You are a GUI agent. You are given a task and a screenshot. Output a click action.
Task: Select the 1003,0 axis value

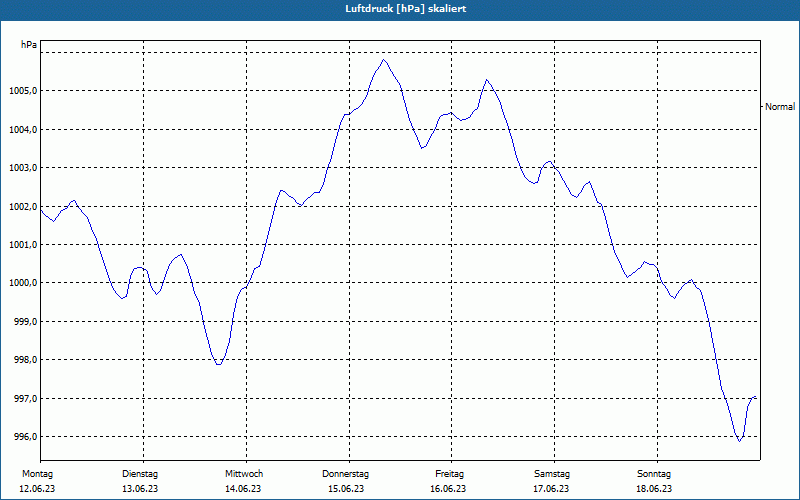pyautogui.click(x=23, y=168)
